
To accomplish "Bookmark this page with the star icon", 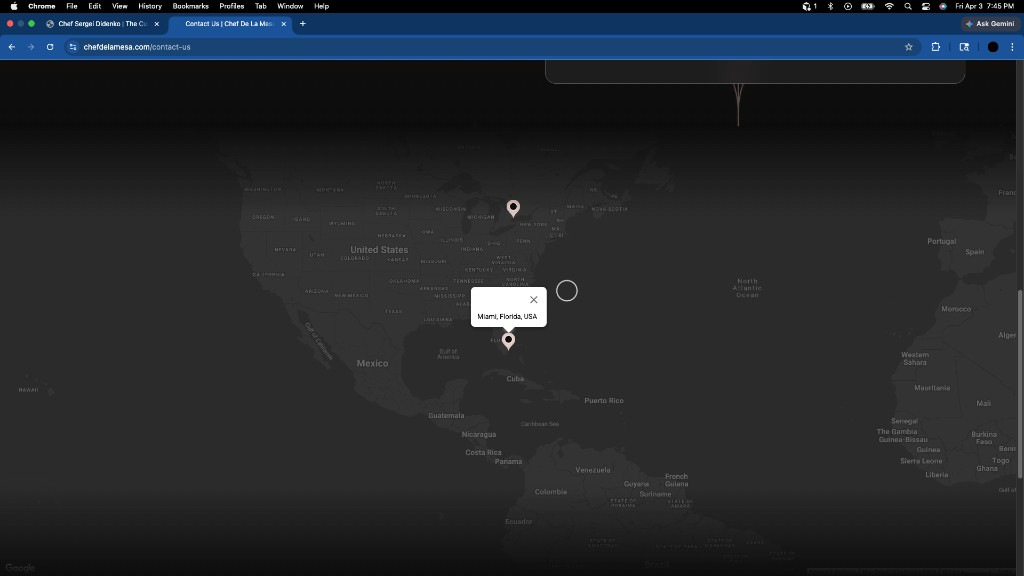I will pyautogui.click(x=908, y=47).
